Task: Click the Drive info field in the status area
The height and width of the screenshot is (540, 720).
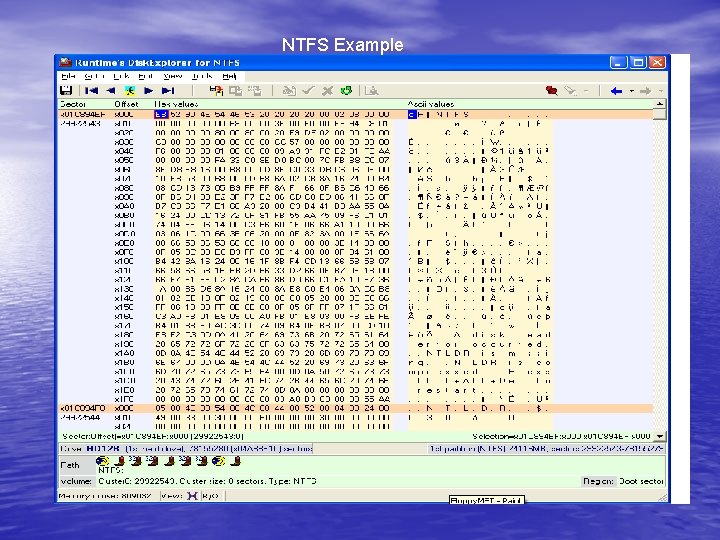Action: pos(186,449)
